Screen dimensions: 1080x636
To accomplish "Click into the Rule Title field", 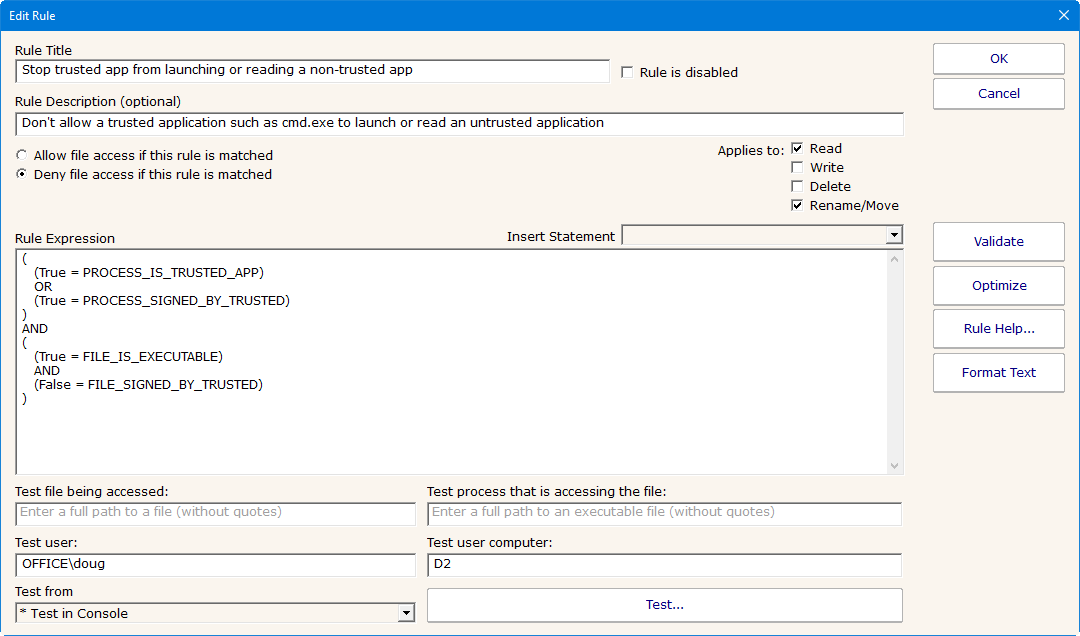I will click(x=312, y=71).
